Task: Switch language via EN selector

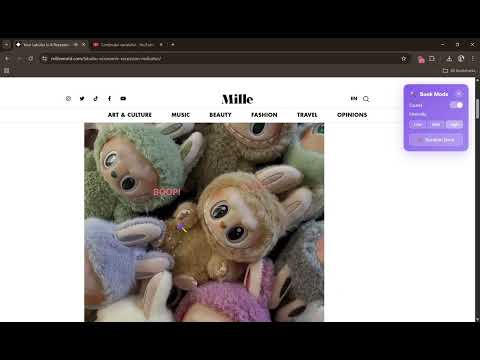Action: (x=354, y=99)
